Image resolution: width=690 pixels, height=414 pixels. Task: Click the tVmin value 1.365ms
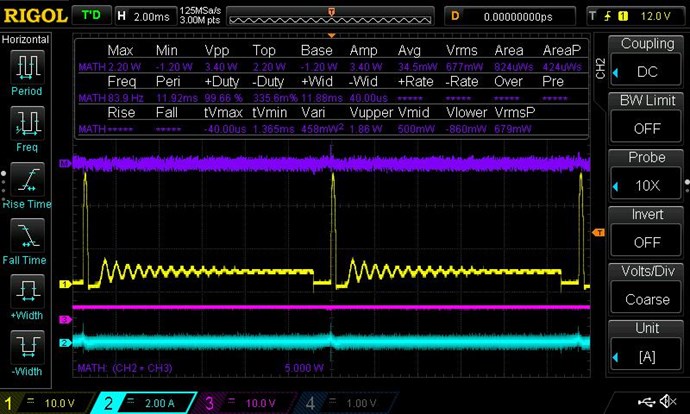(273, 129)
